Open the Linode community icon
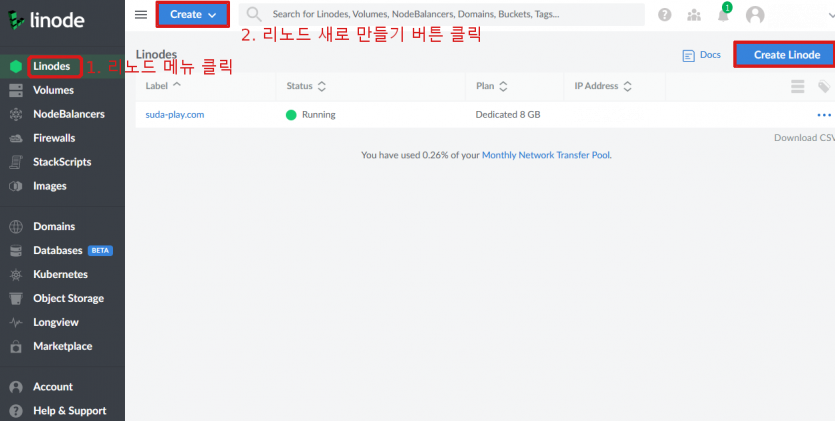835x421 pixels. [694, 15]
